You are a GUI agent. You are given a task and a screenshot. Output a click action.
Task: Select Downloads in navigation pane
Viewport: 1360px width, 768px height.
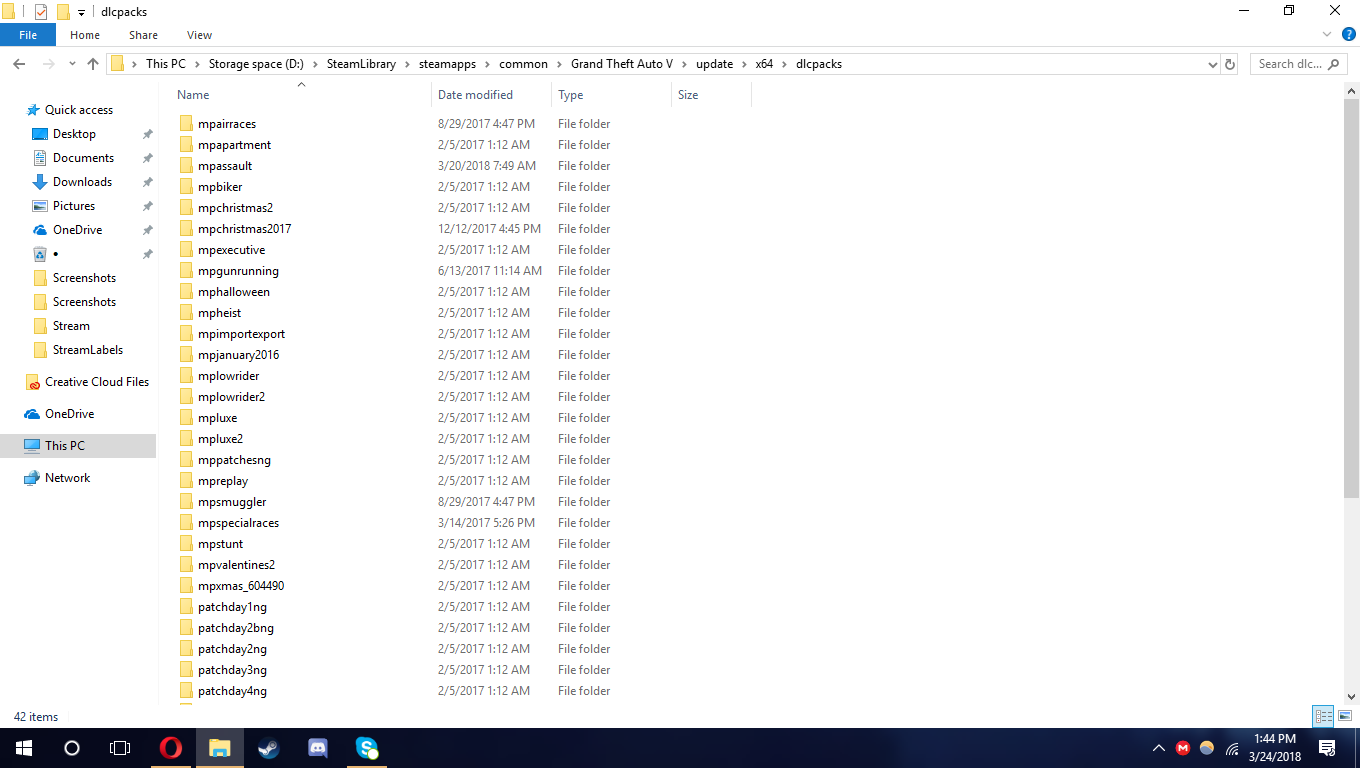pos(82,182)
